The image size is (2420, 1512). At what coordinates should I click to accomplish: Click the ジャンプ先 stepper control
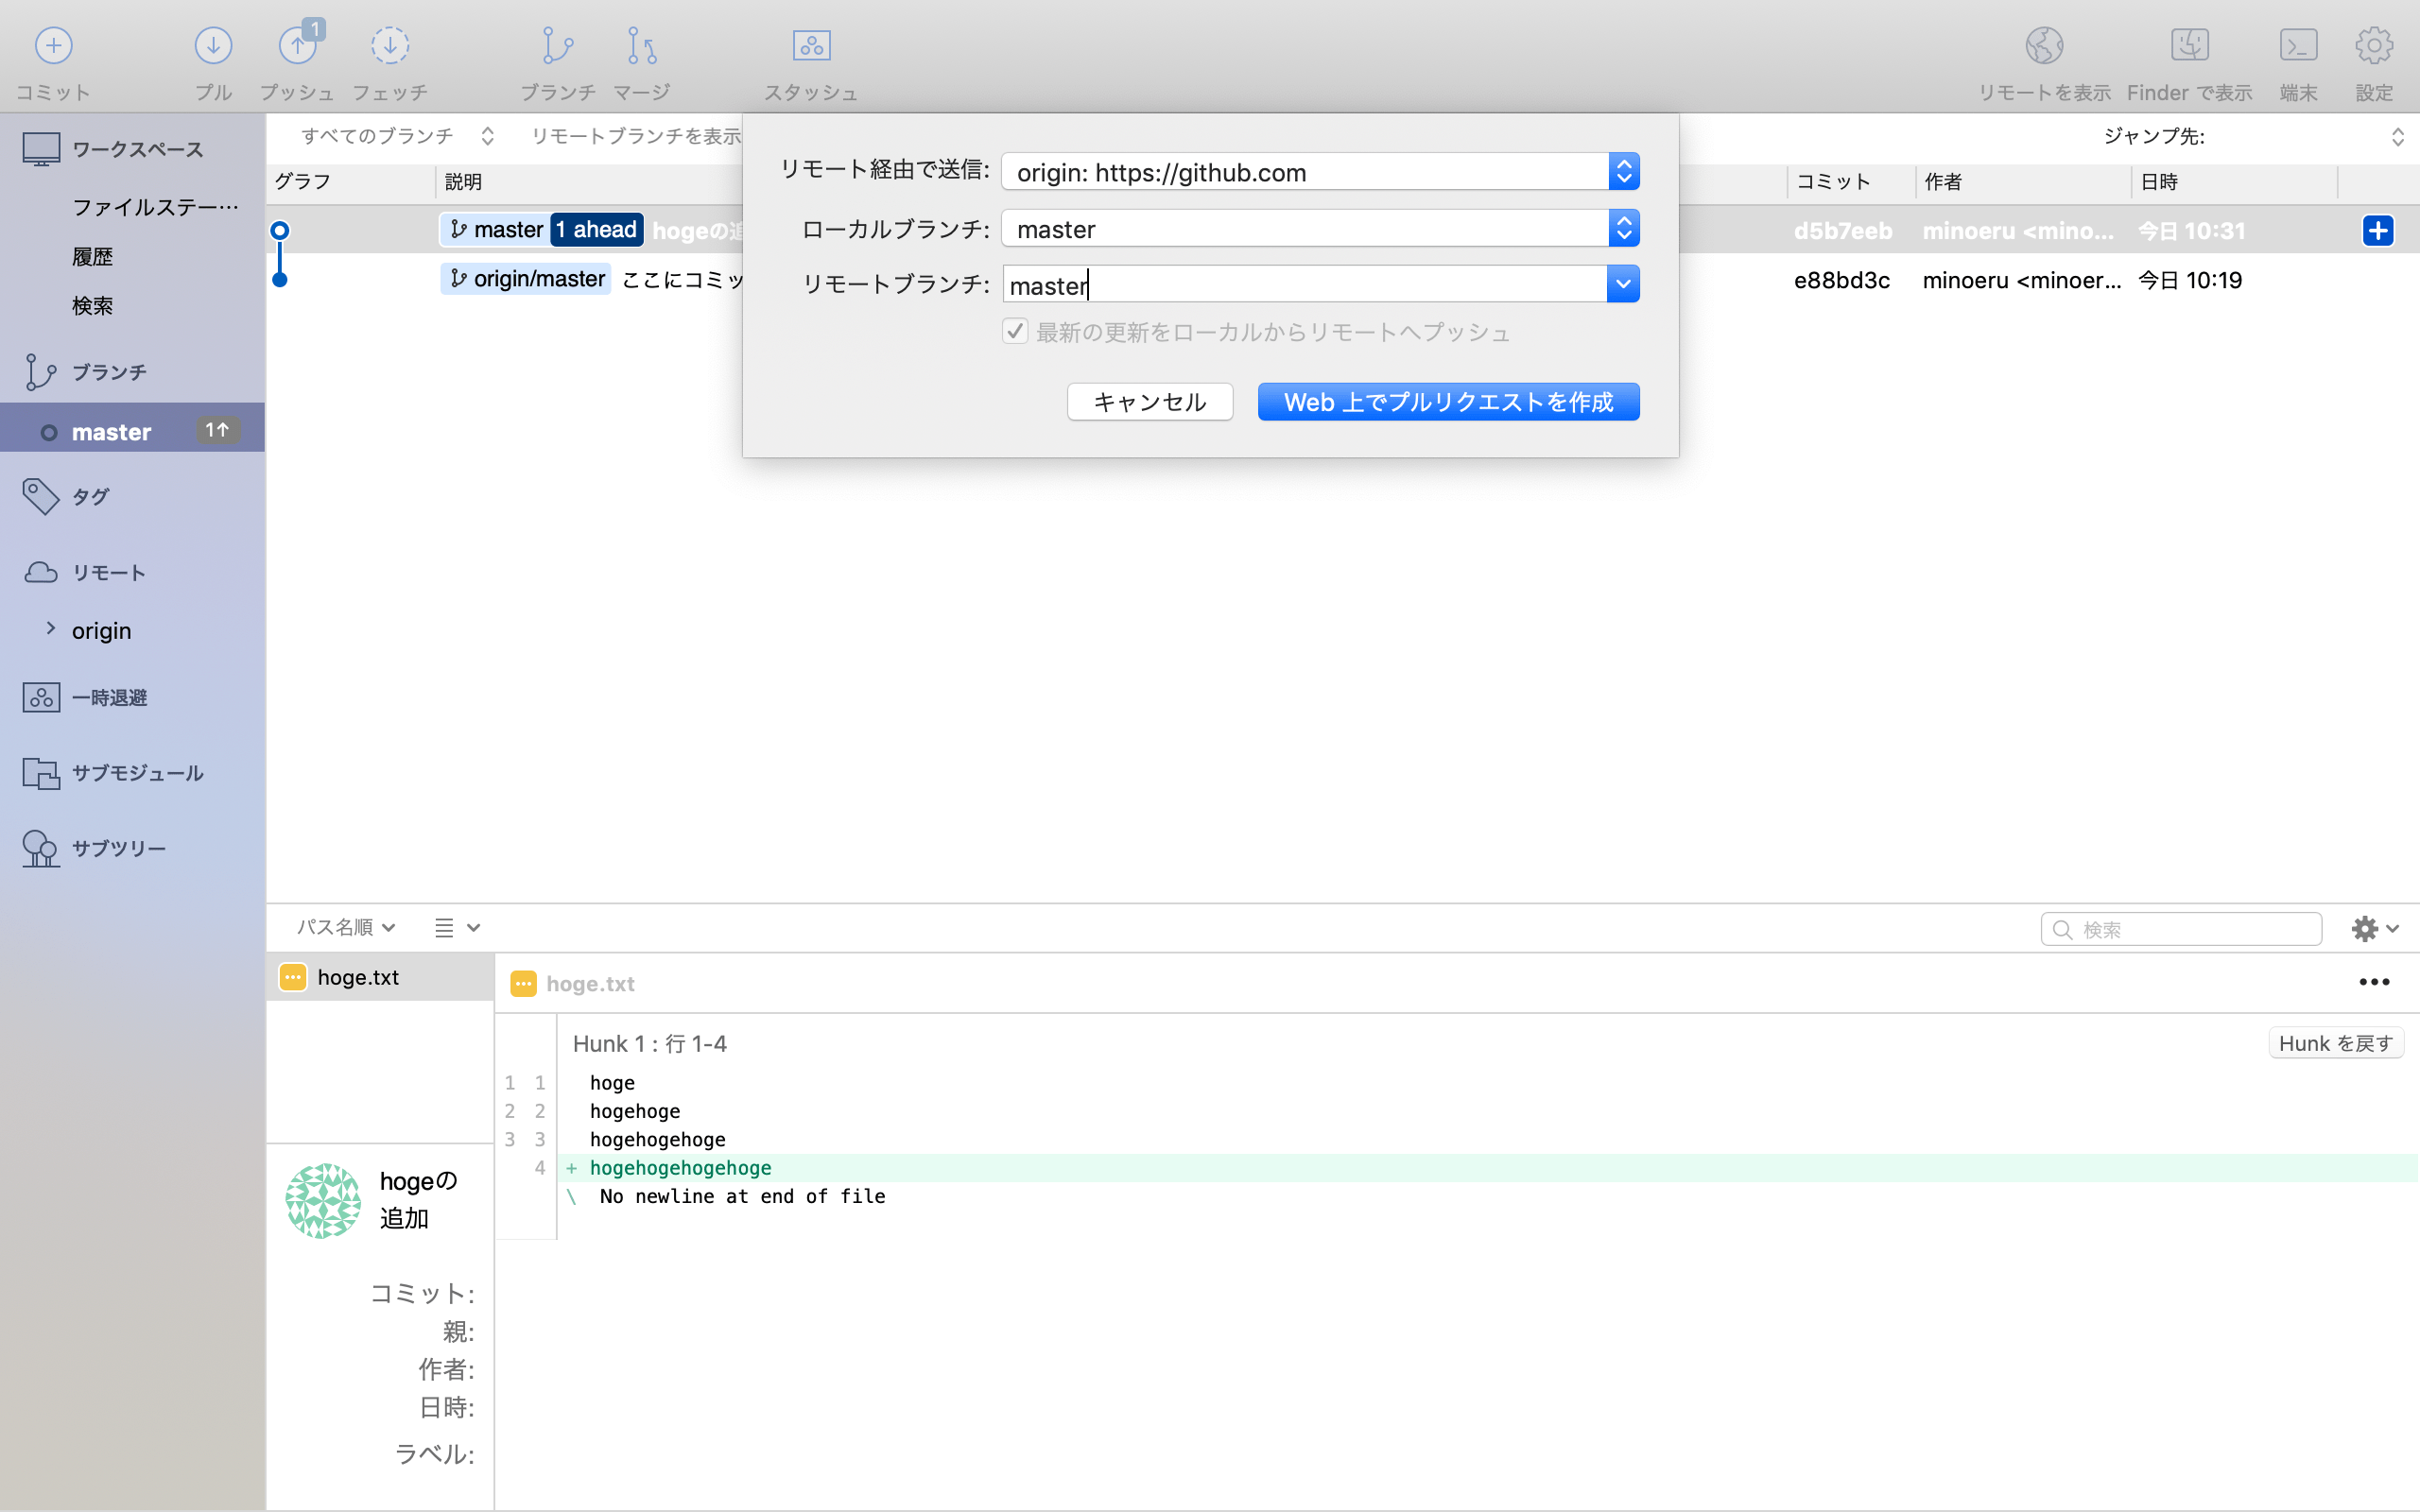(x=2400, y=136)
